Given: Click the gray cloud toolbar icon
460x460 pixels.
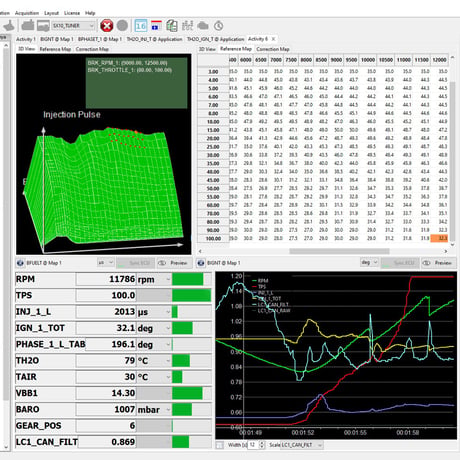Looking at the screenshot, I should pyautogui.click(x=203, y=26).
